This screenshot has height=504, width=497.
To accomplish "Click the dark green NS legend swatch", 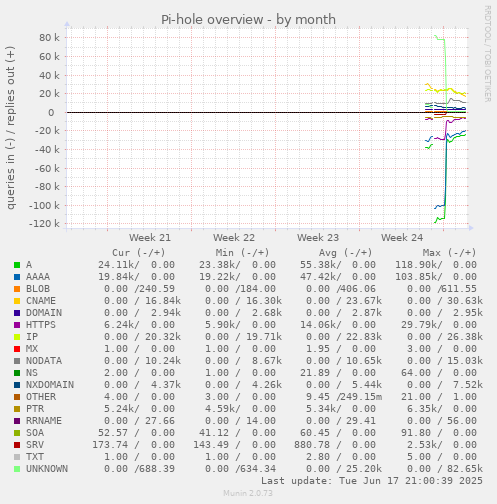I will pyautogui.click(x=17, y=373).
